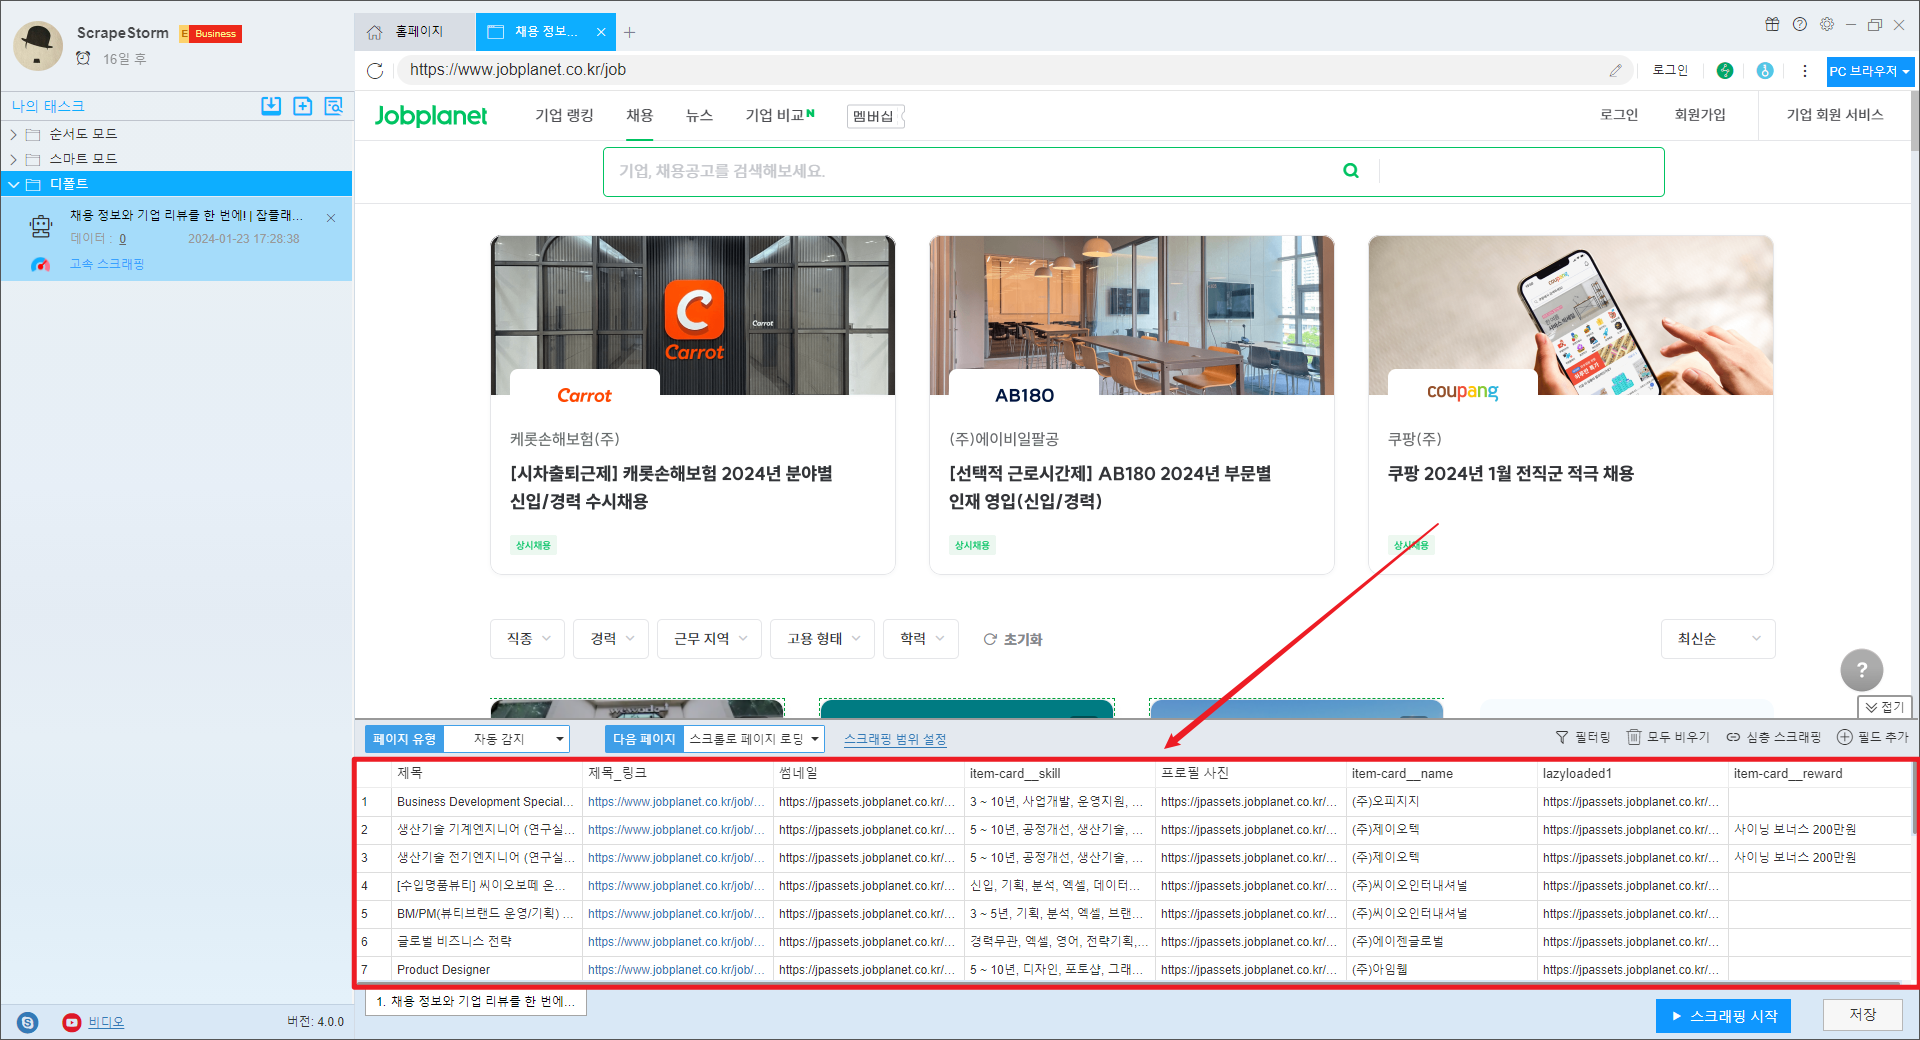Expand the 스마트 모드 folder

14,159
